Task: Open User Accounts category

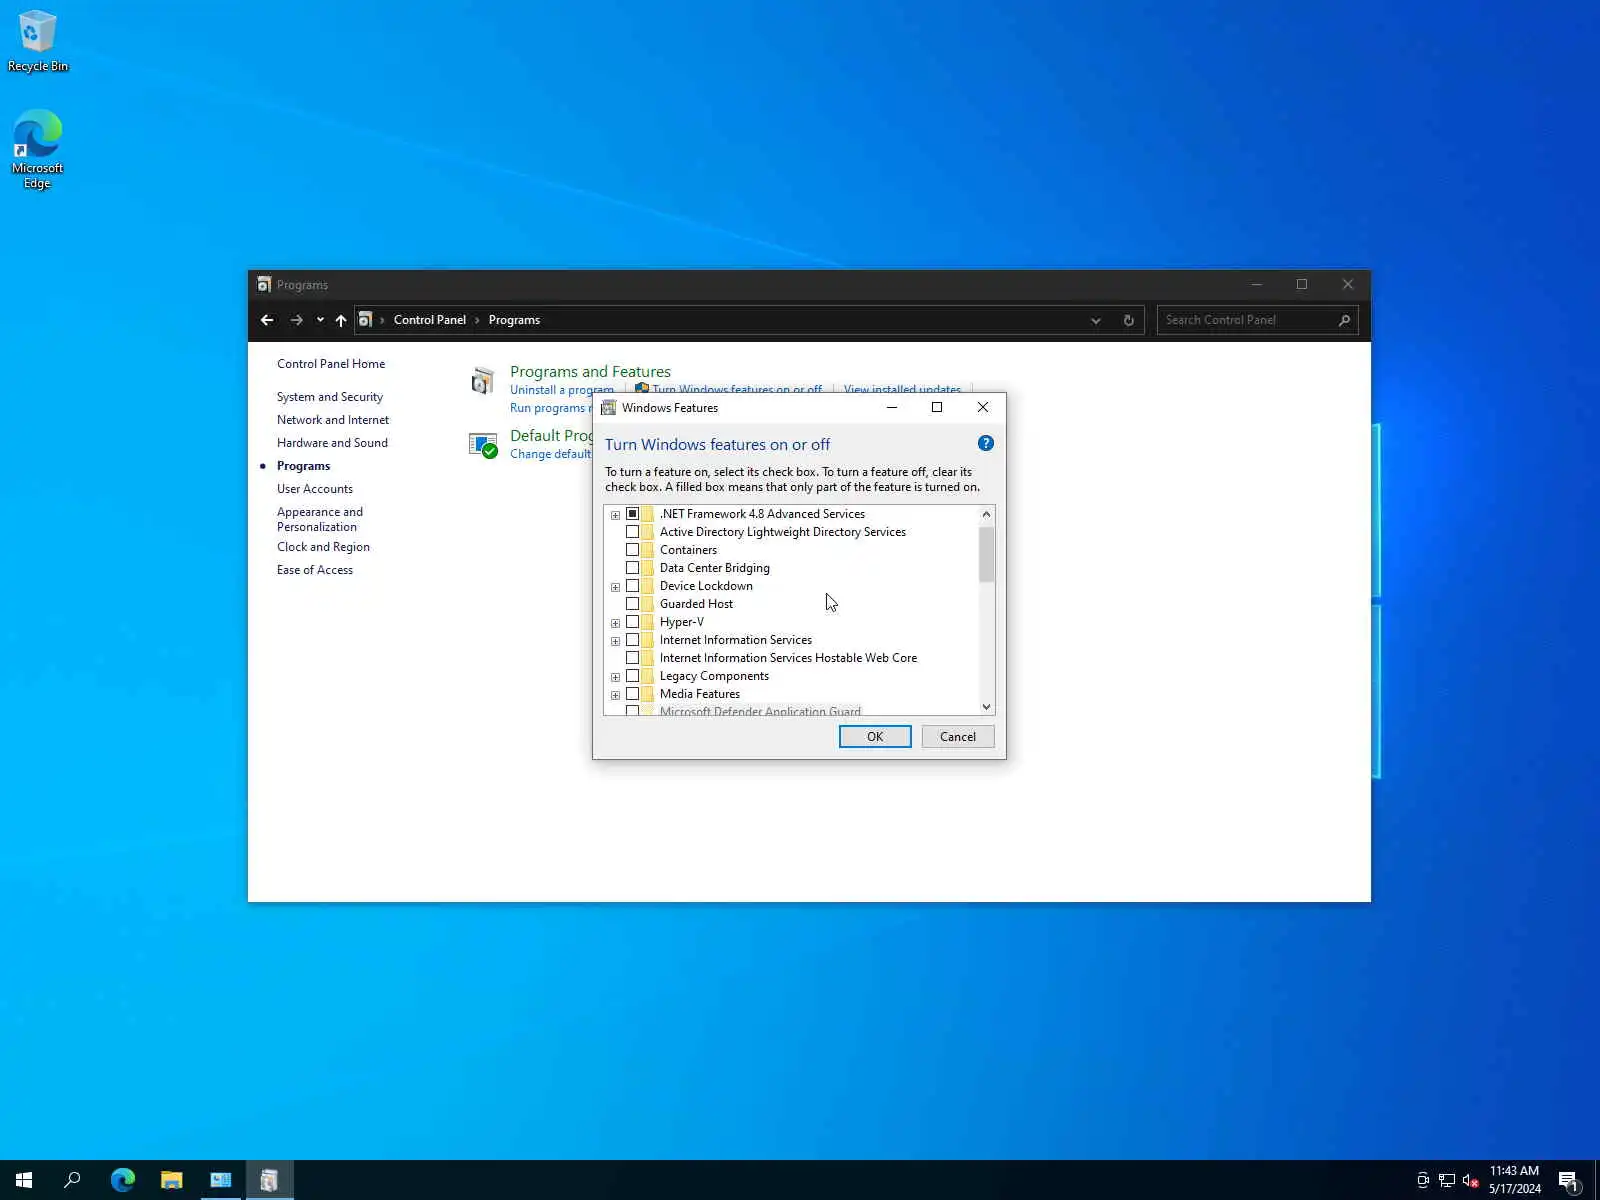Action: 315,489
